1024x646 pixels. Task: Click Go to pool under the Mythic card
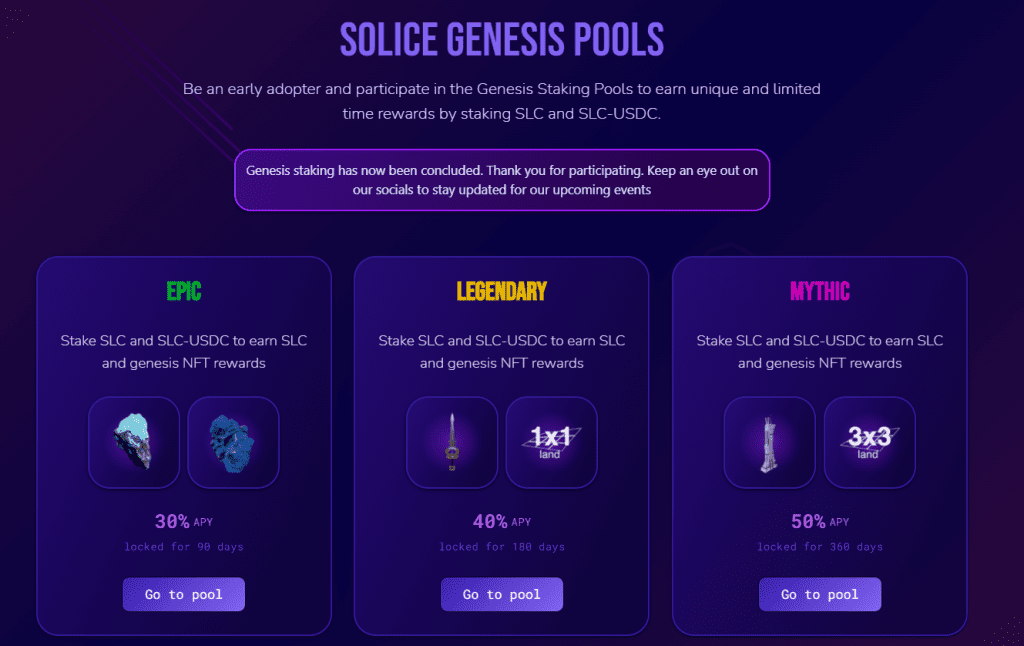820,594
